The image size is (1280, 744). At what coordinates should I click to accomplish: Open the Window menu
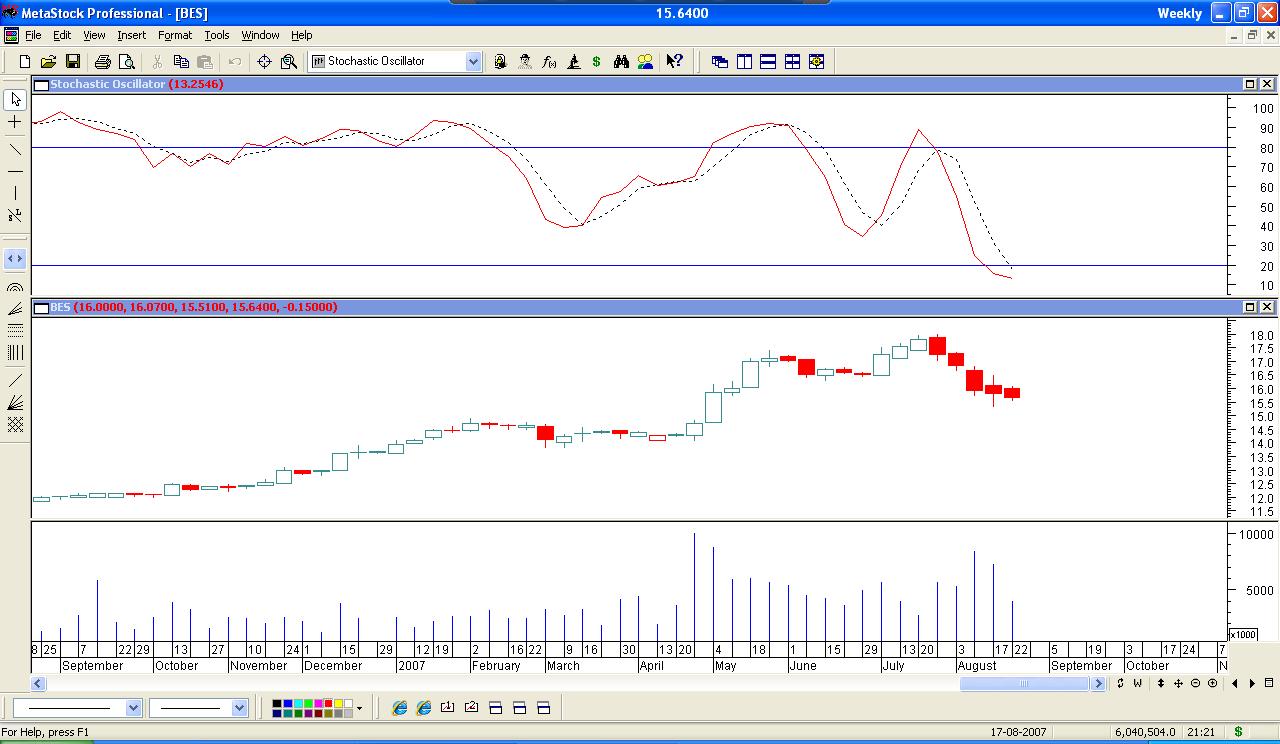pos(260,35)
